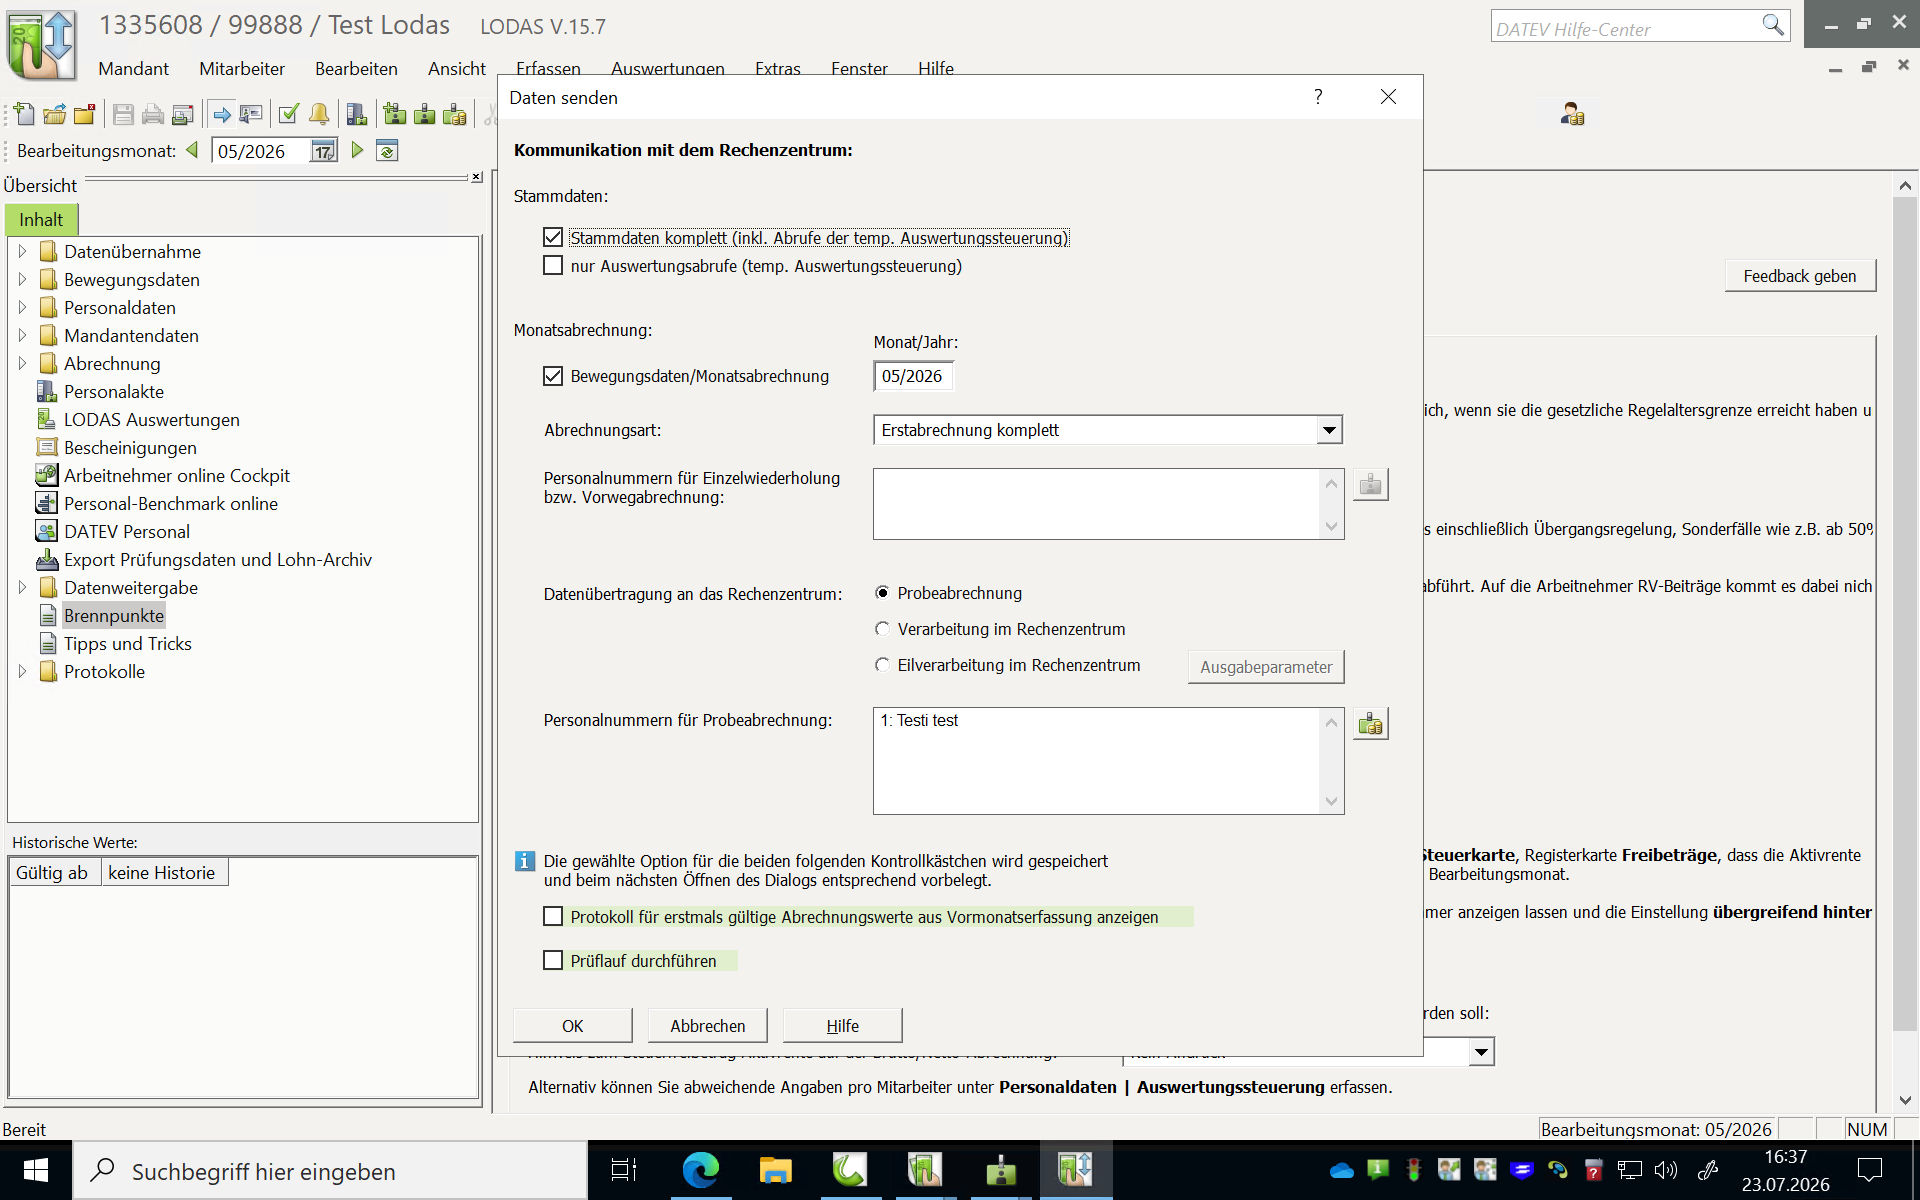Click the Windows taskbar search box
The width and height of the screenshot is (1920, 1200).
[330, 1171]
